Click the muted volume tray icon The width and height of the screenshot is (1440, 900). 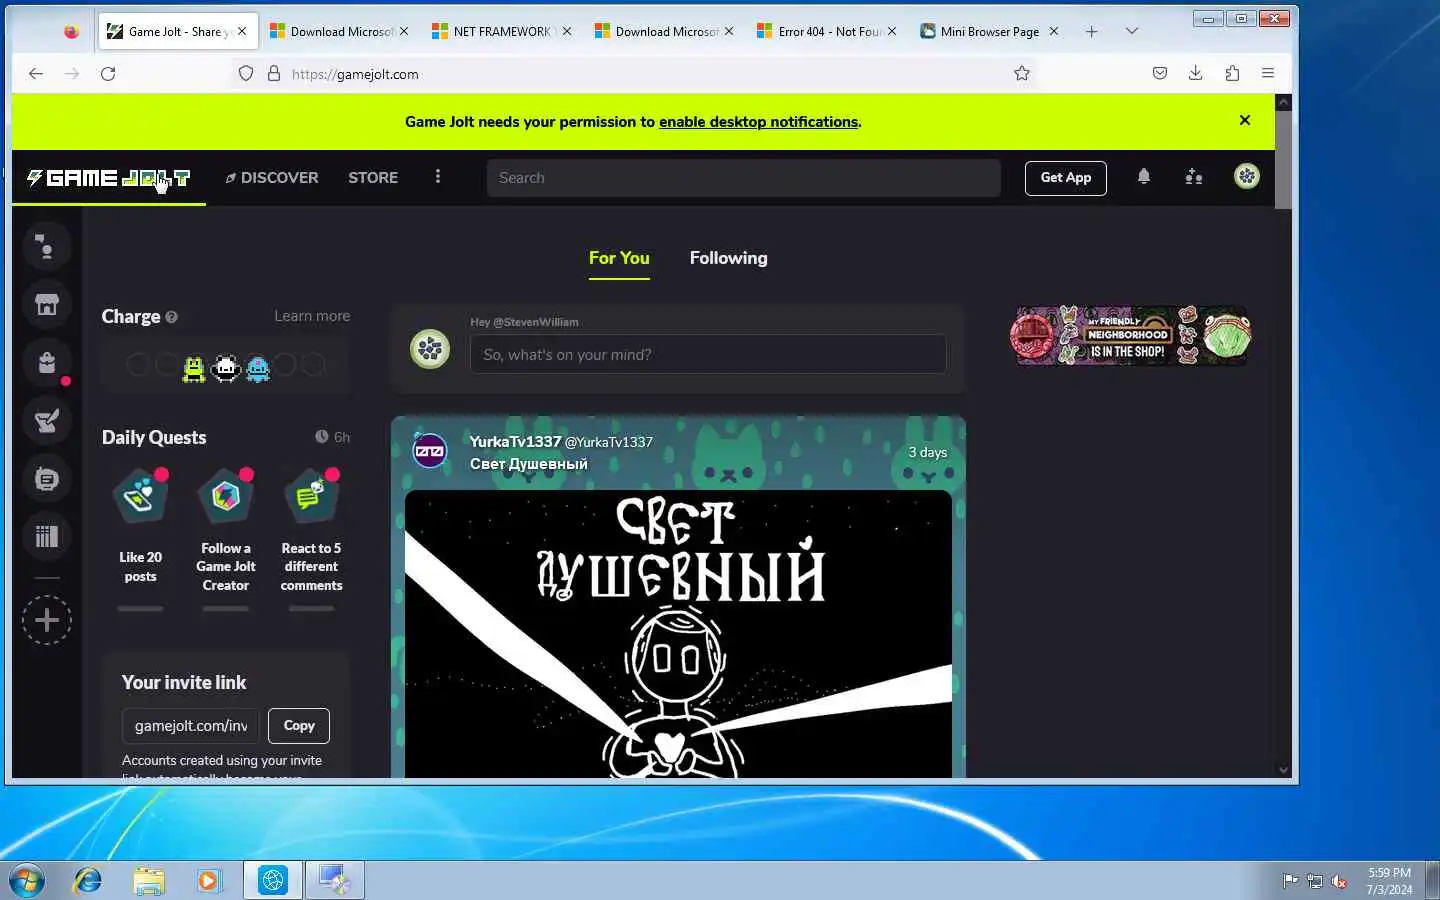pos(1338,881)
